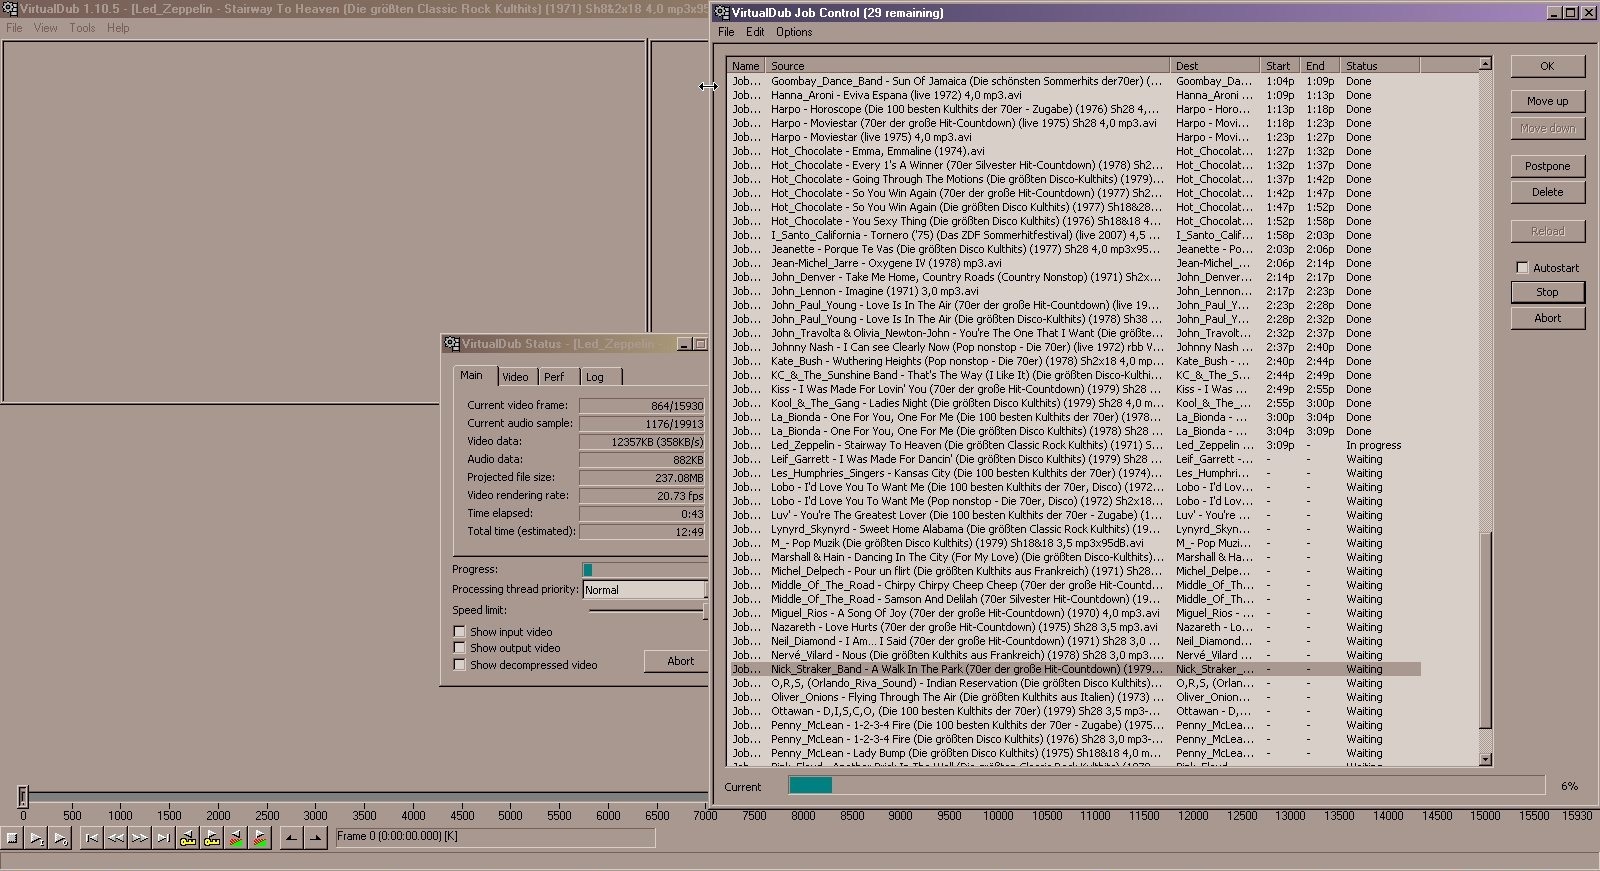1600x871 pixels.
Task: Open Options menu in Job Control
Action: 794,32
